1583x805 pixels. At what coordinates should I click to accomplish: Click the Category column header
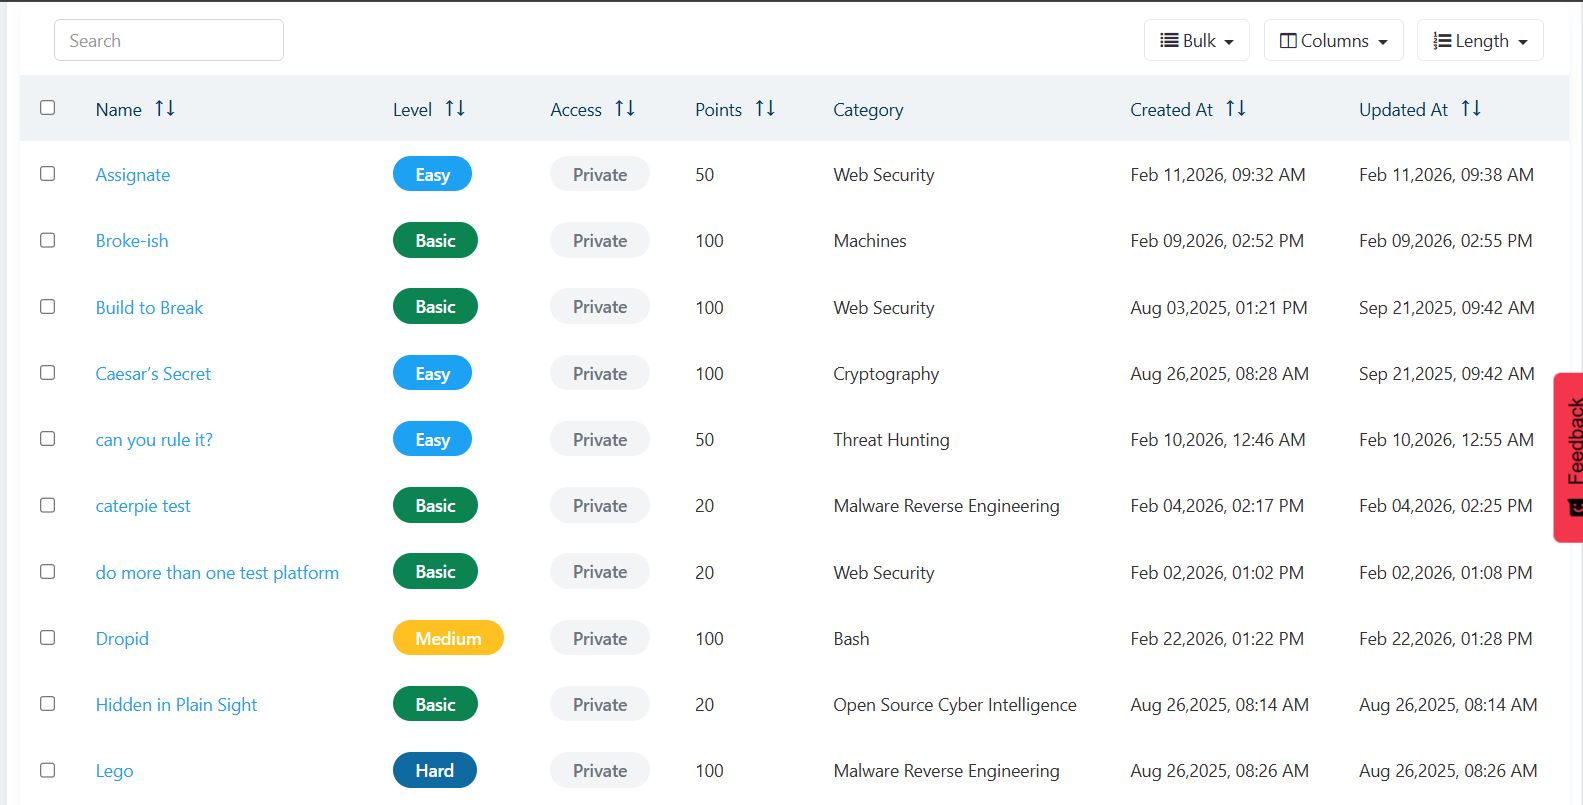868,110
